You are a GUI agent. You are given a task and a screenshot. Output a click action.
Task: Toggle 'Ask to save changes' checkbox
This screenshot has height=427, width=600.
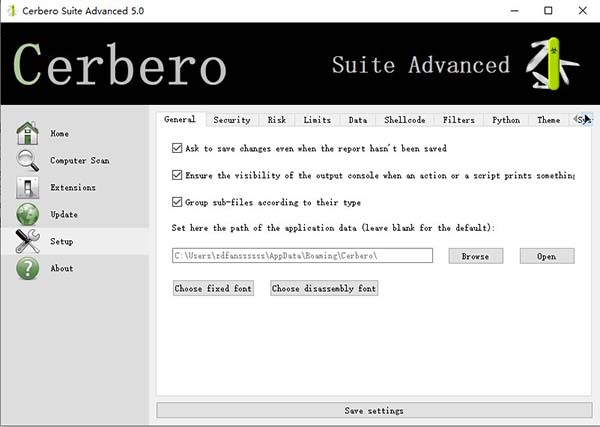coord(177,148)
